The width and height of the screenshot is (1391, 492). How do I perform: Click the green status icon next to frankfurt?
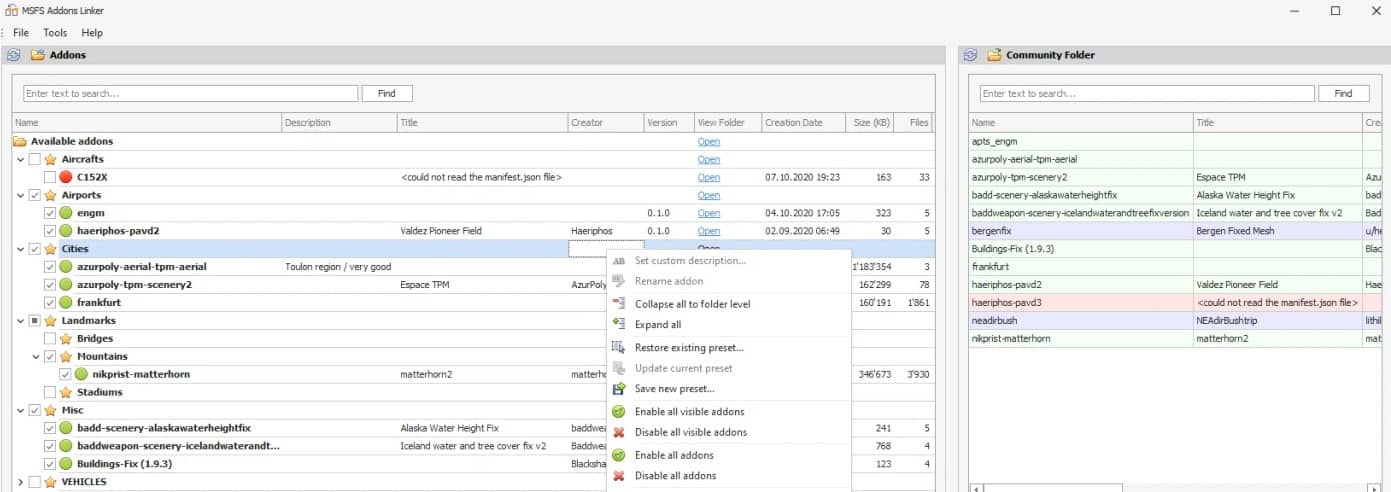pyautogui.click(x=65, y=303)
